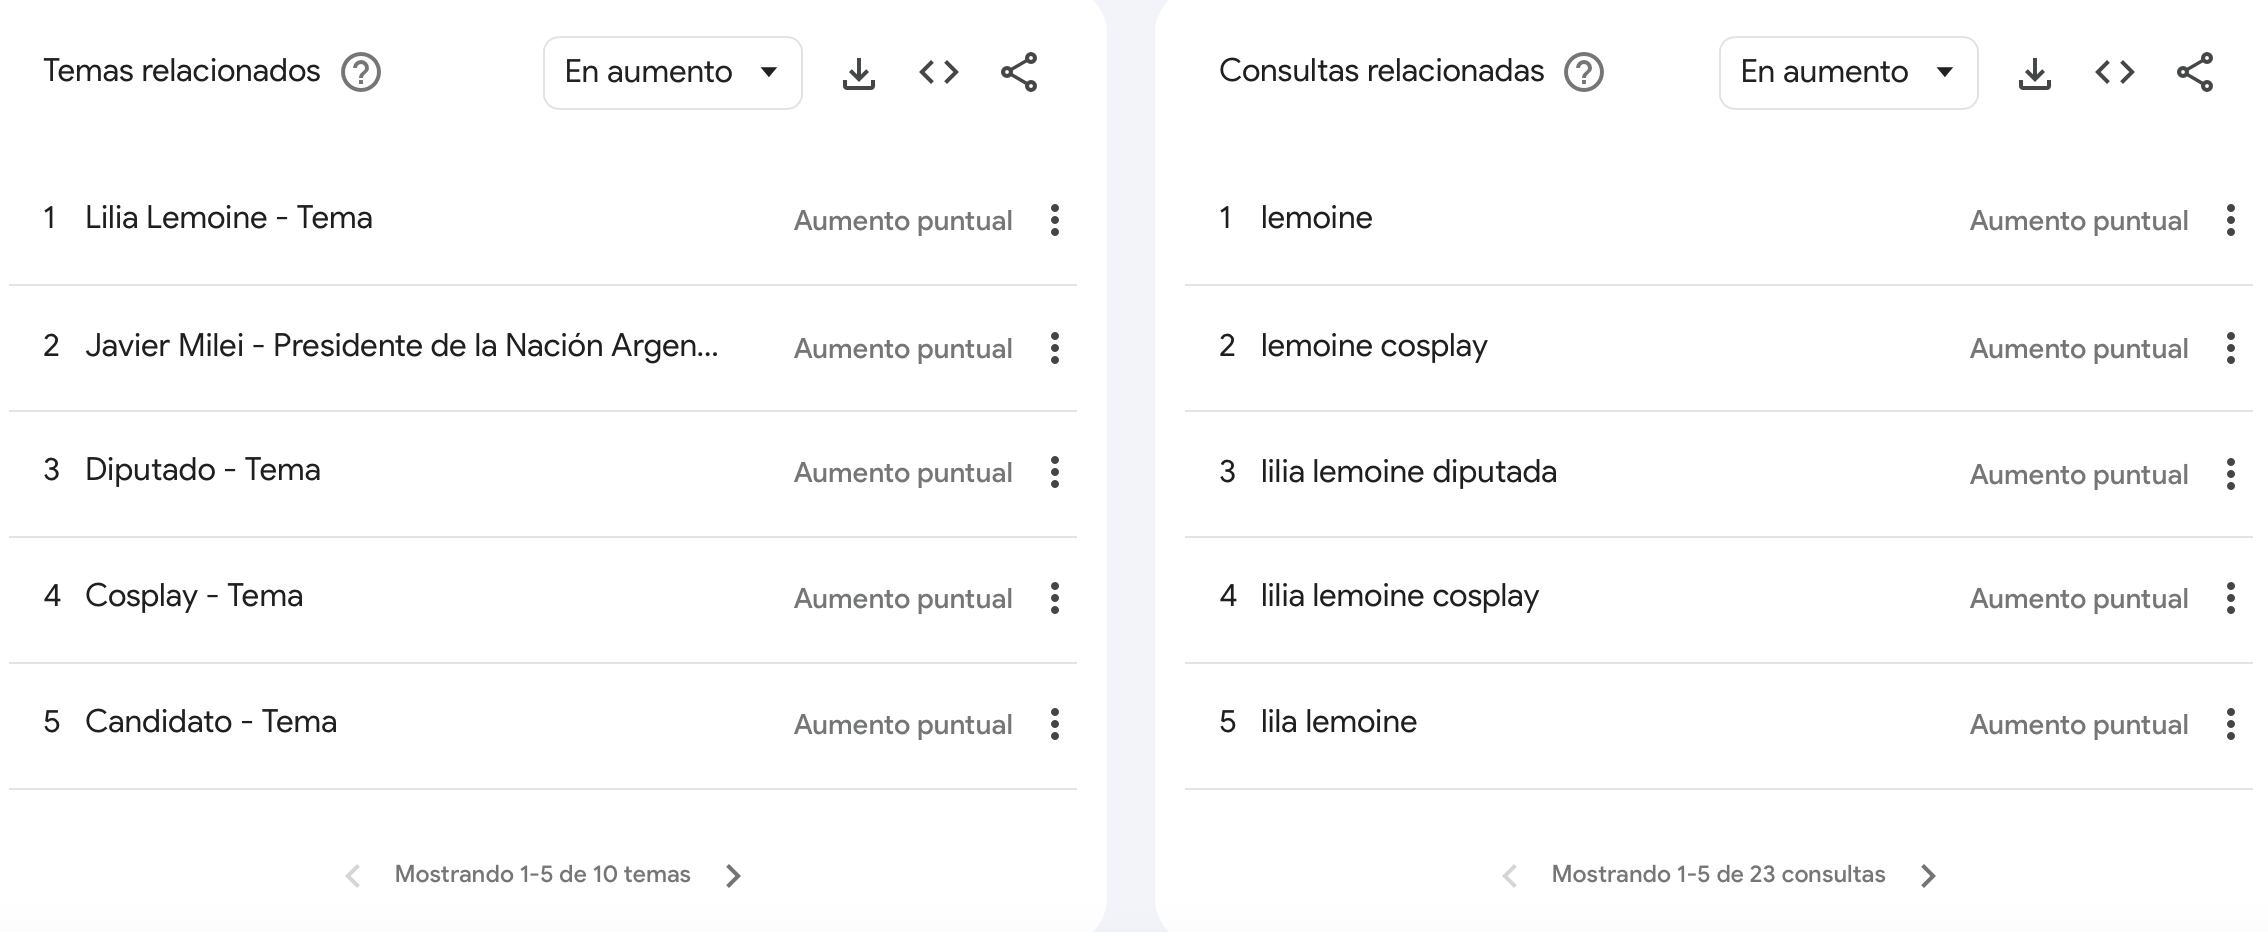Click the lila lemoine query row
Viewport: 2268px width, 932px height.
(1338, 722)
